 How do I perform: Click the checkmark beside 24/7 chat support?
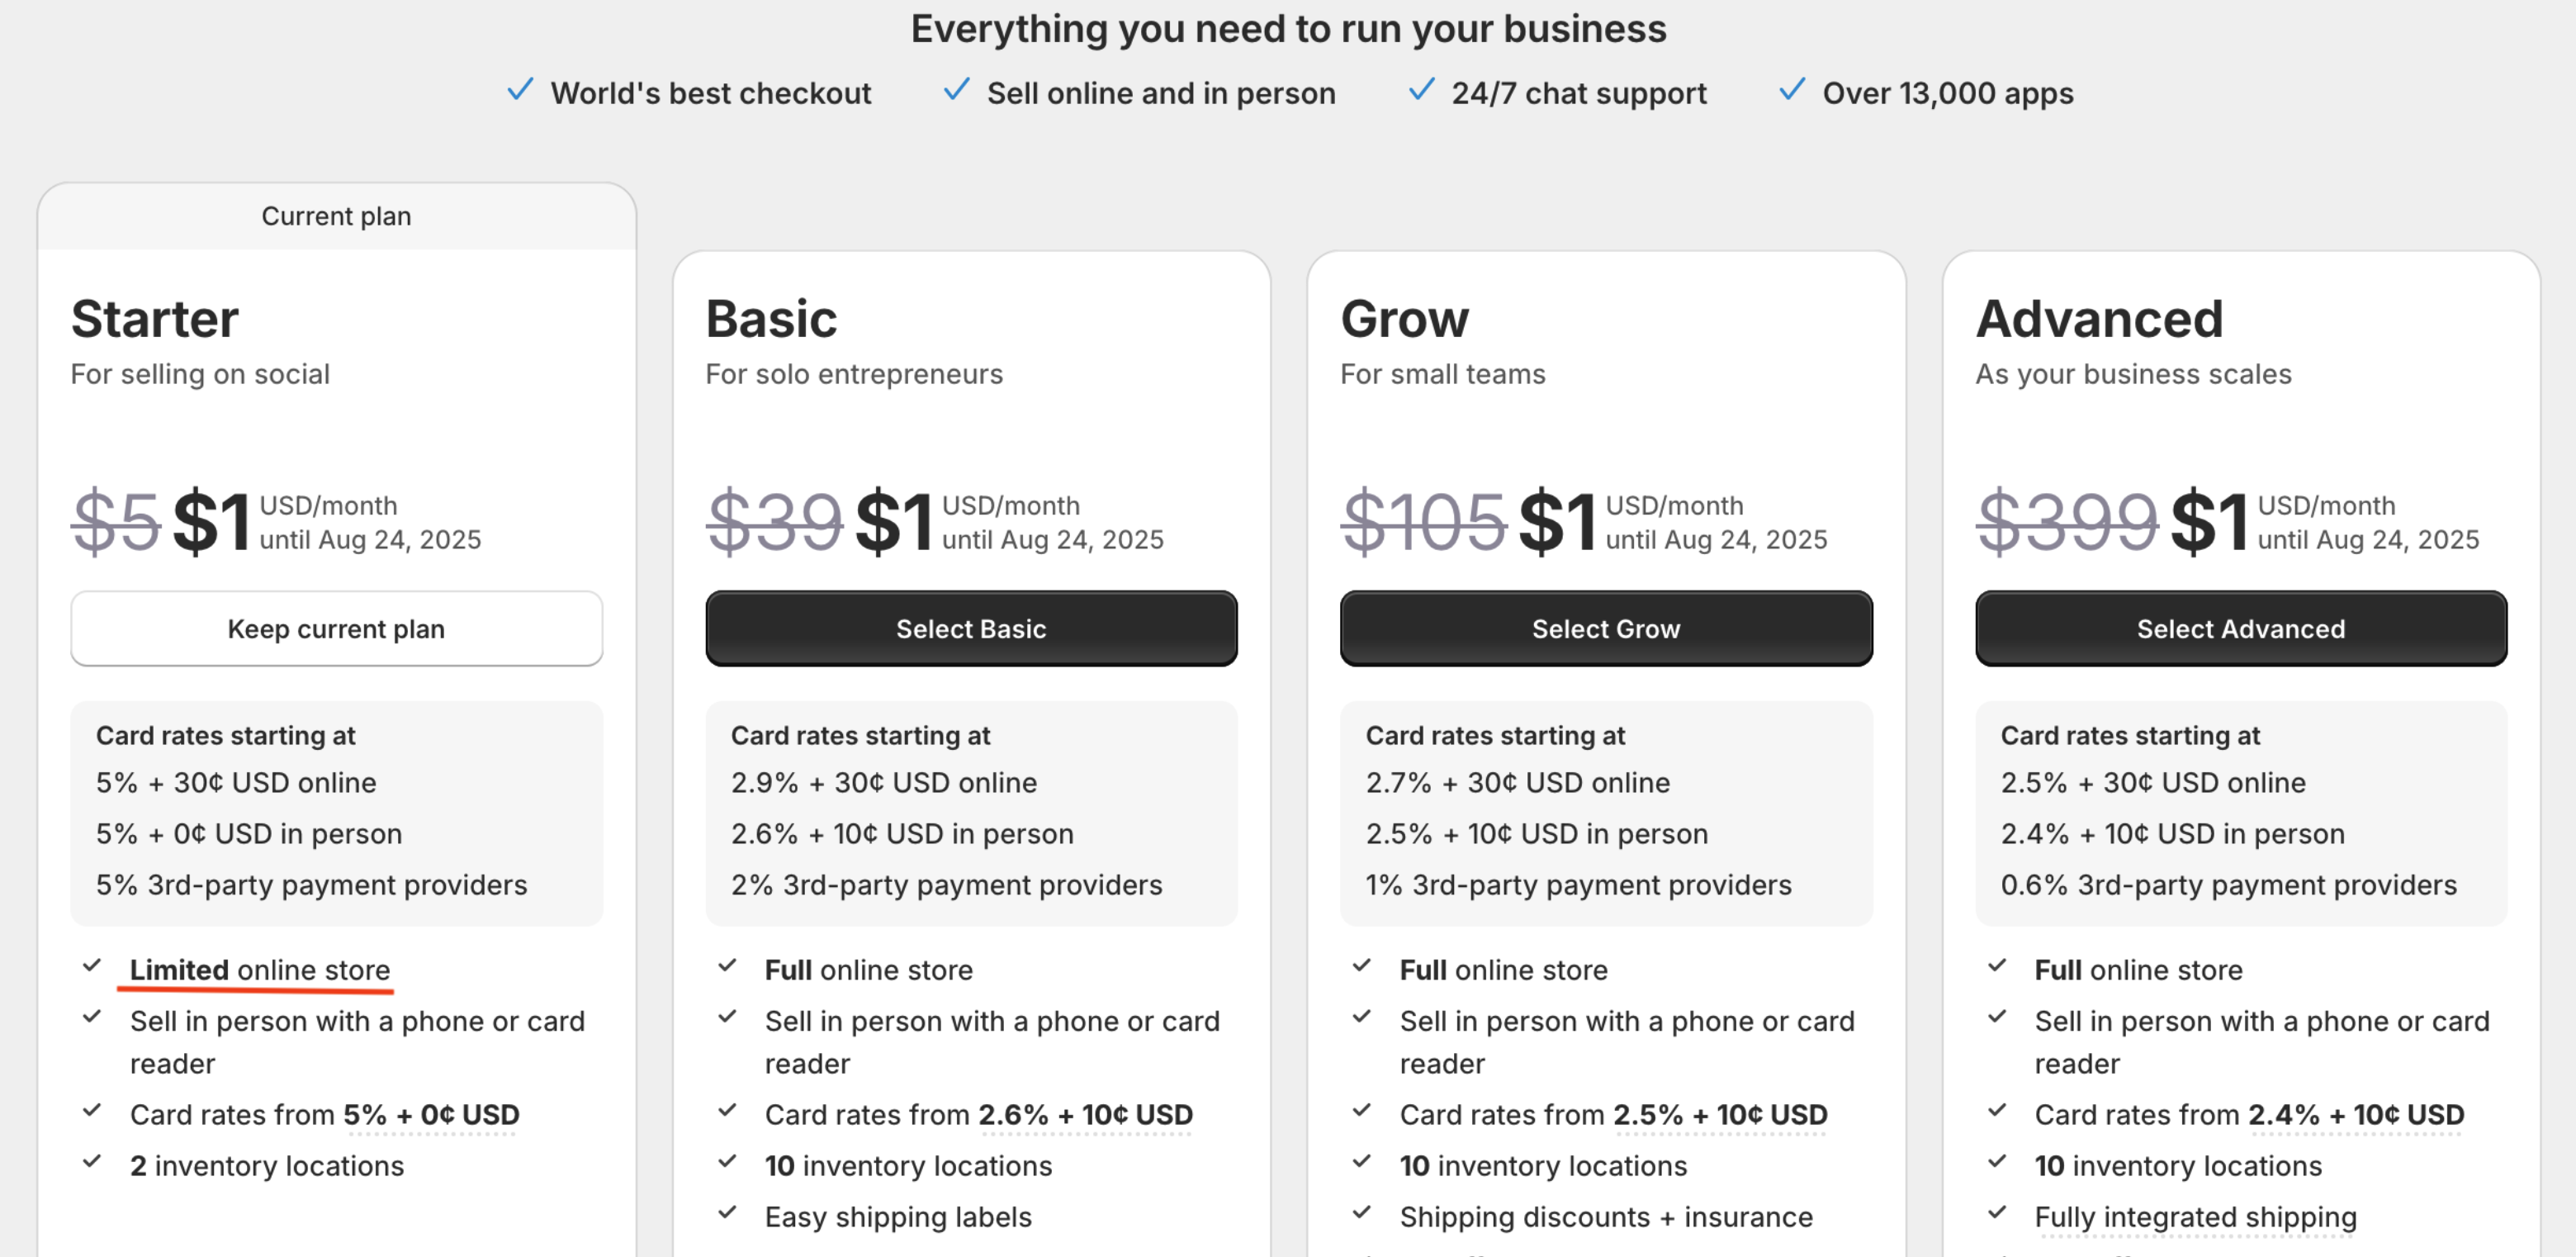click(x=1422, y=90)
